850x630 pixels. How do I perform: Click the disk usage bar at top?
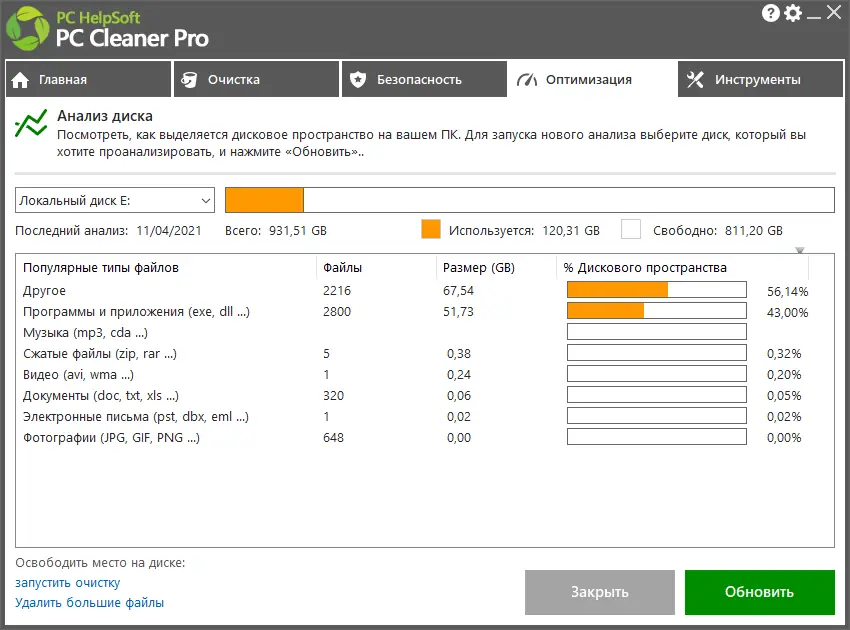pyautogui.click(x=530, y=200)
